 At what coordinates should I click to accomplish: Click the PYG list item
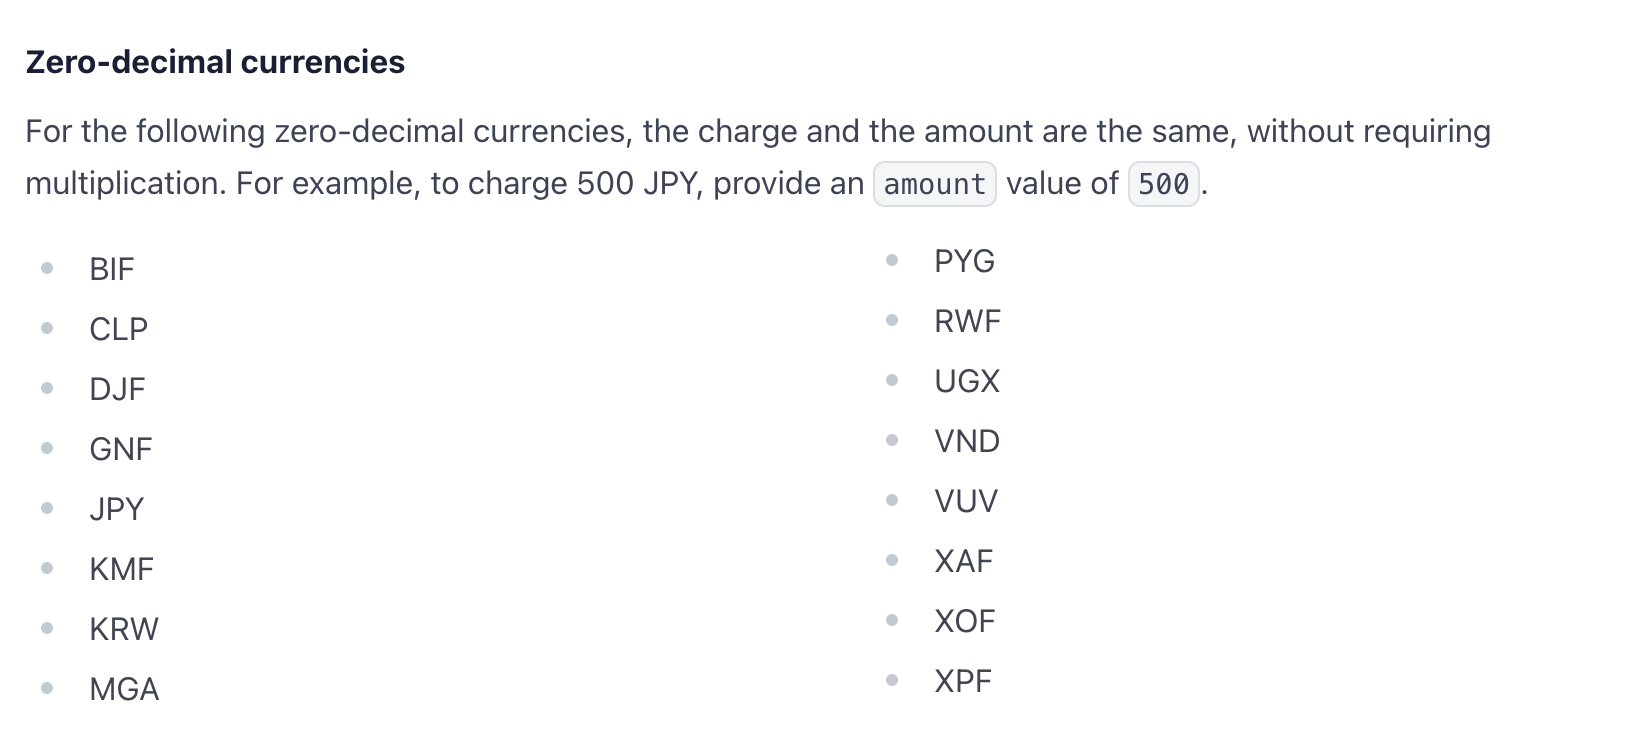[x=964, y=261]
